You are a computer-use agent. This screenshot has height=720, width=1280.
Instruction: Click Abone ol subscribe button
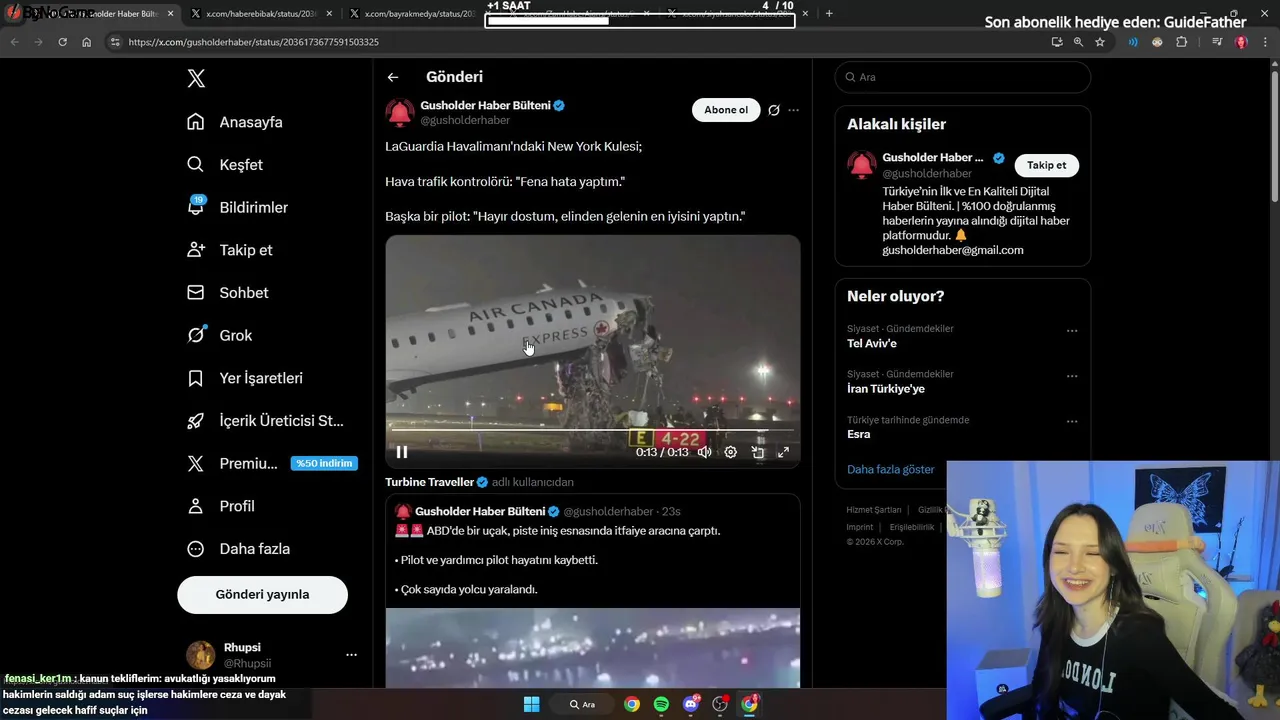coord(726,110)
